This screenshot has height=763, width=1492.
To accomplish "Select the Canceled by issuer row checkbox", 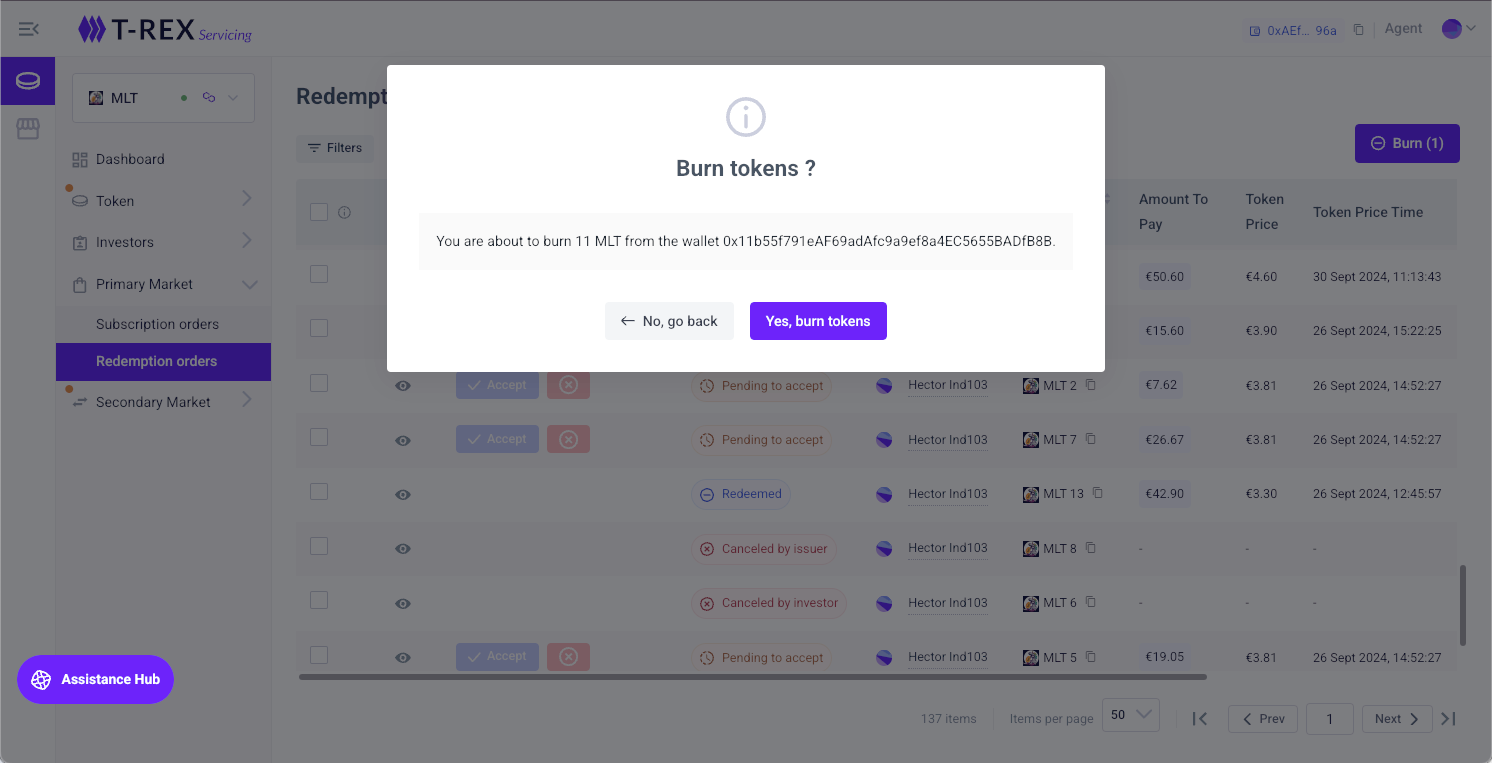I will coord(319,546).
